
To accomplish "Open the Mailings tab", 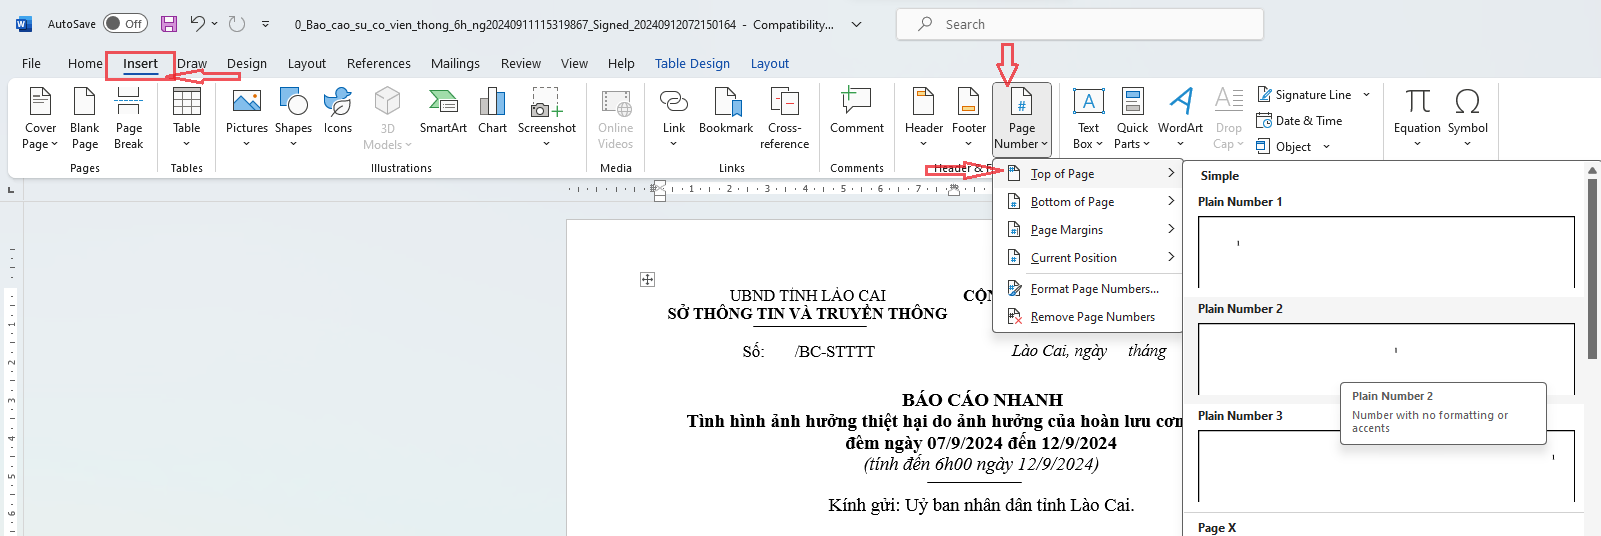I will [x=455, y=63].
